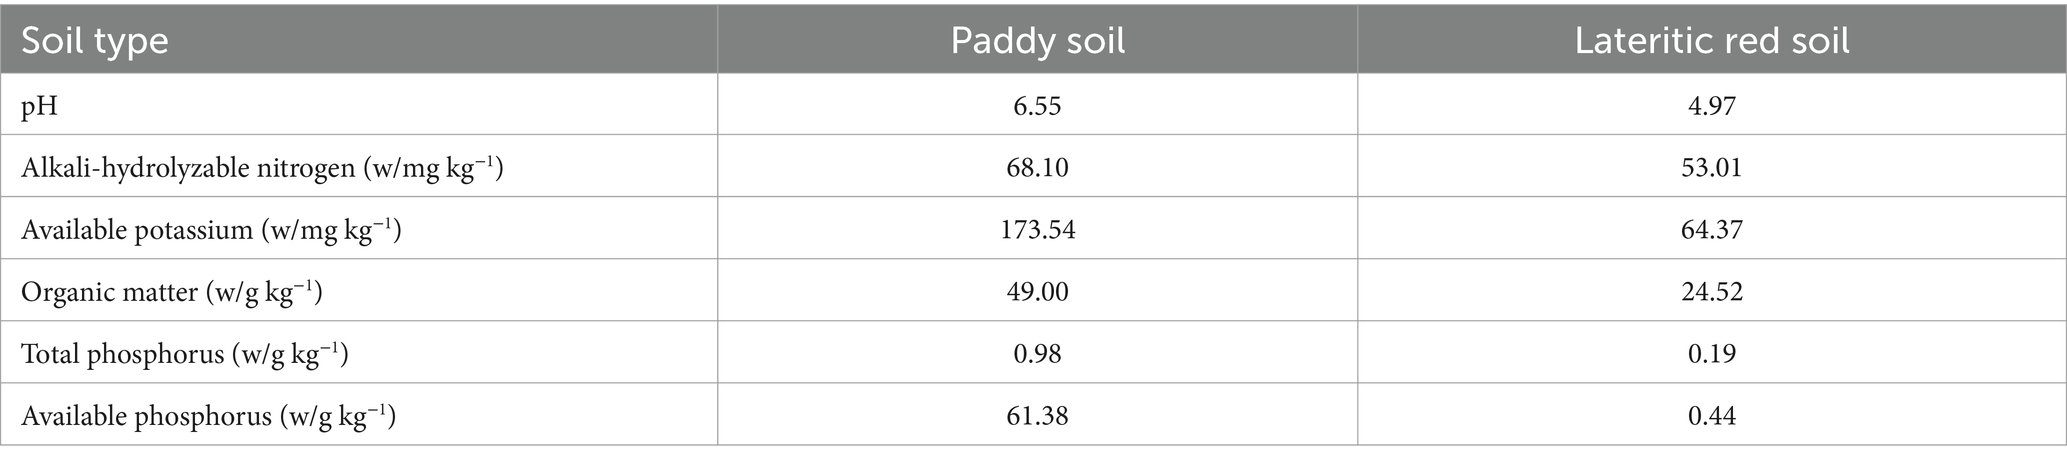Select the nitrogen value 68.10
Screen dimensions: 2067x463
tap(1037, 168)
